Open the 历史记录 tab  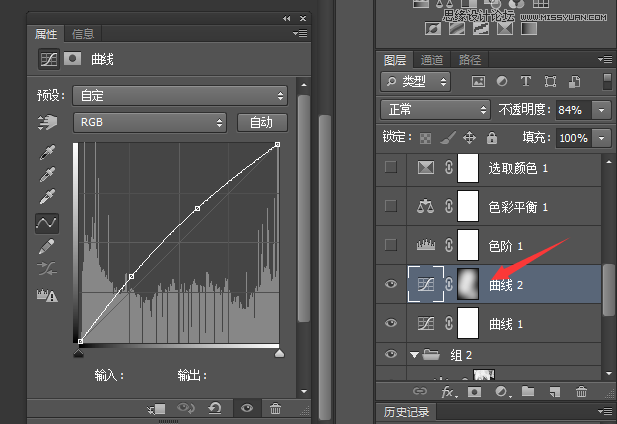point(406,412)
